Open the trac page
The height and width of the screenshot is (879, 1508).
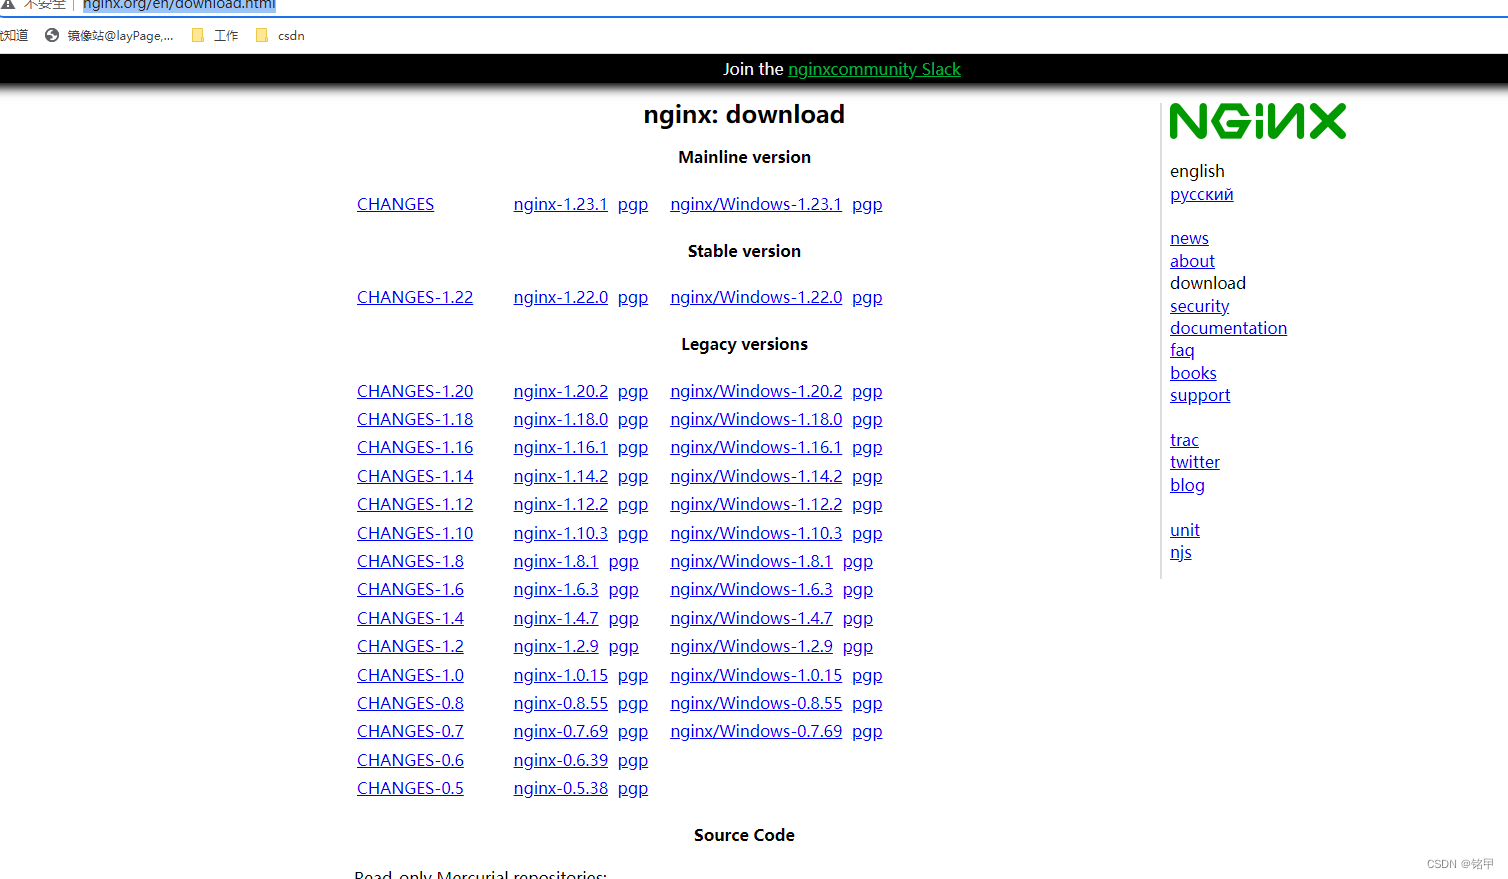[x=1184, y=440]
